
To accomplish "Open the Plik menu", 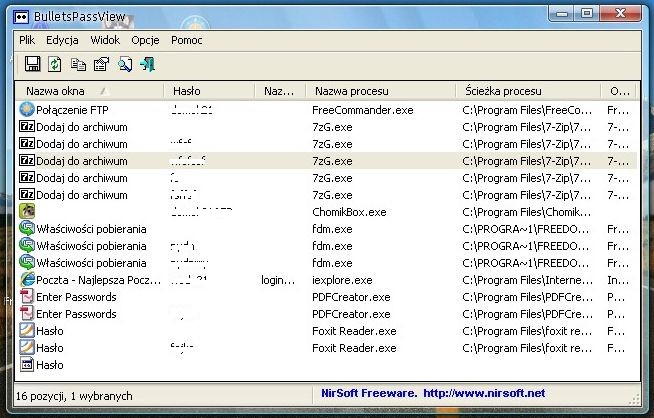I will [27, 40].
